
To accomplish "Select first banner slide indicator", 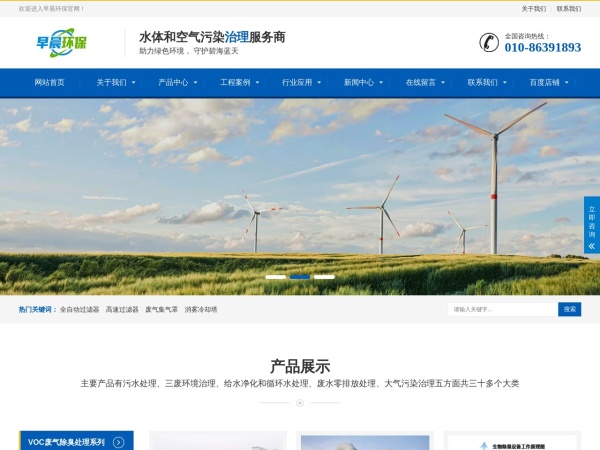I will (x=276, y=277).
